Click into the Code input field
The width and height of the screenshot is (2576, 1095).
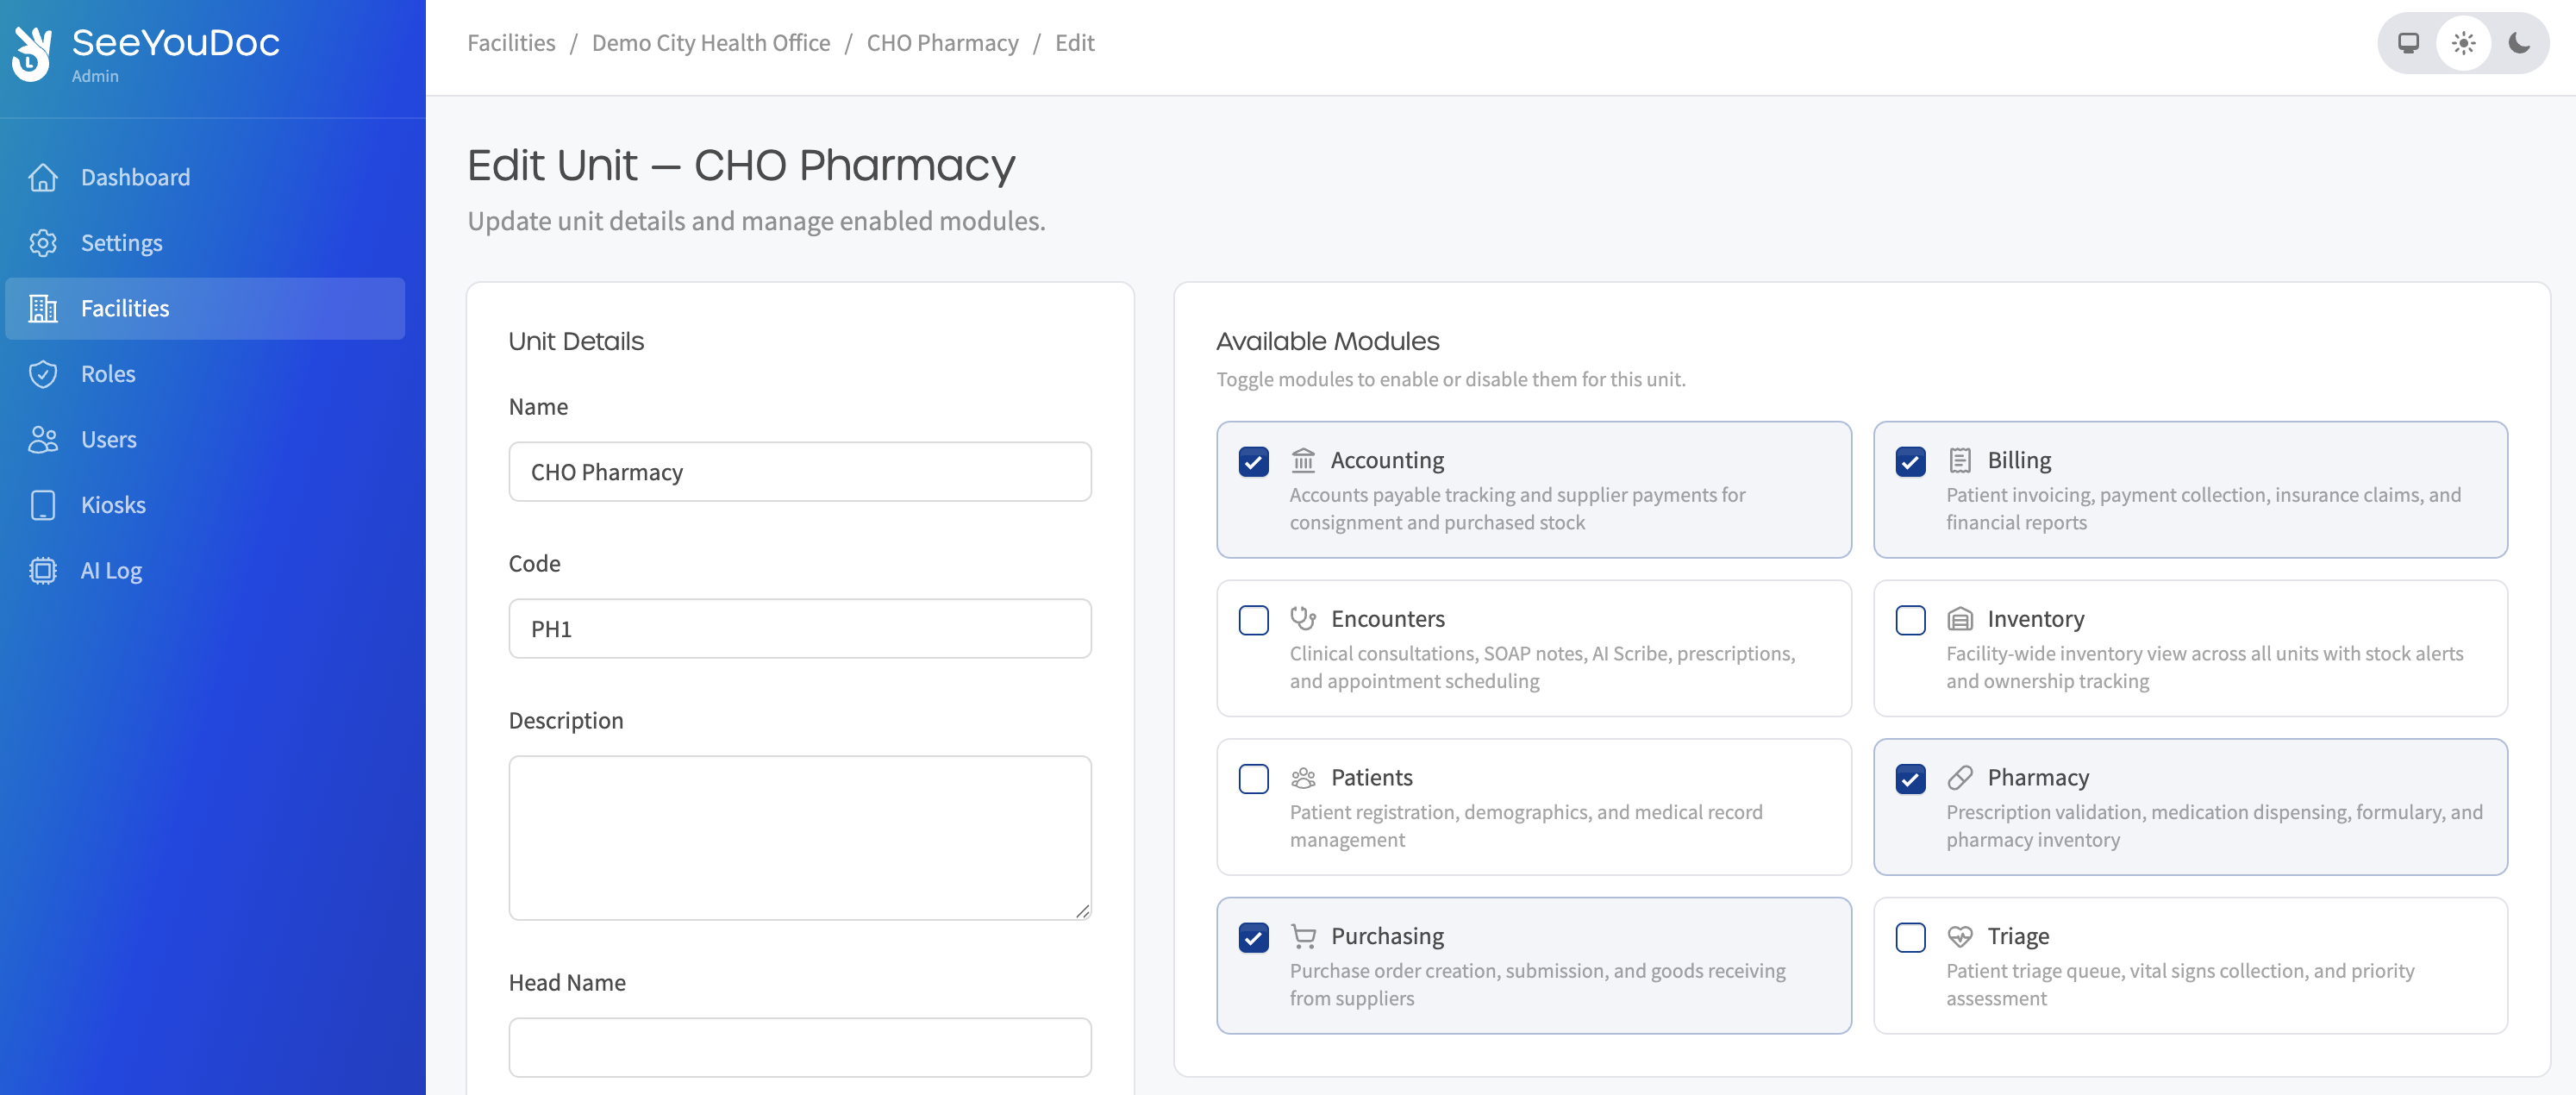click(x=799, y=629)
